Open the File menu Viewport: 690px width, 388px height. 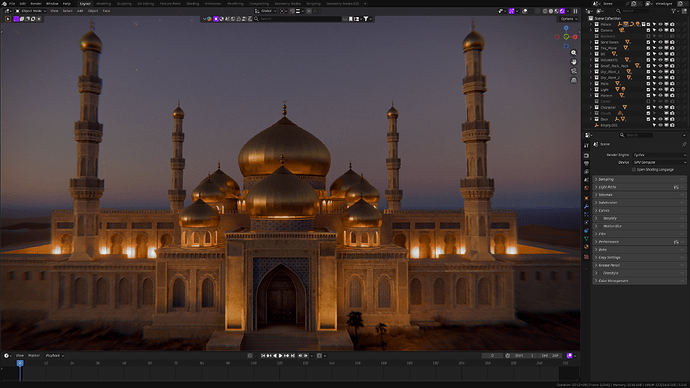tap(12, 4)
